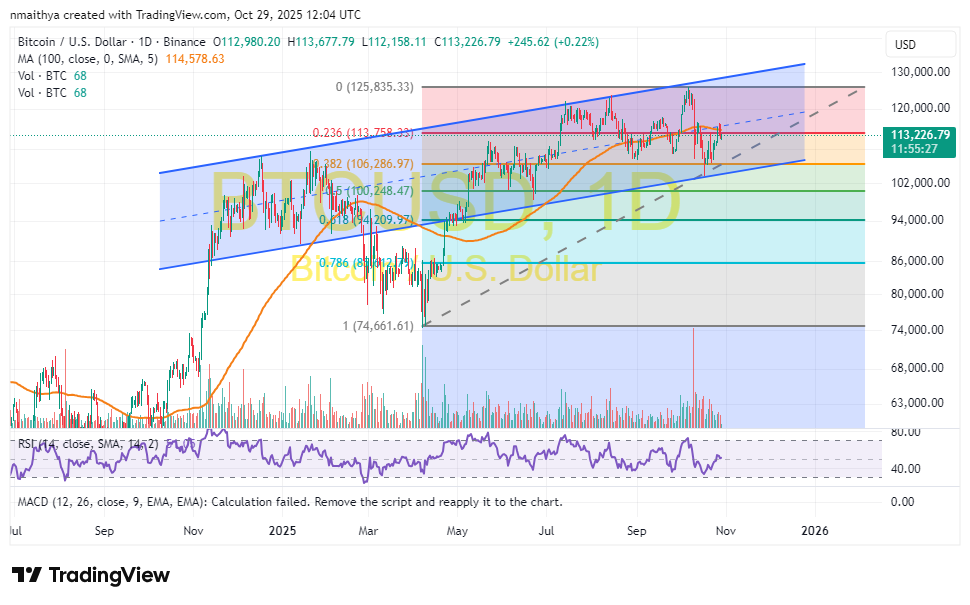Click the TradingView logo

point(90,575)
